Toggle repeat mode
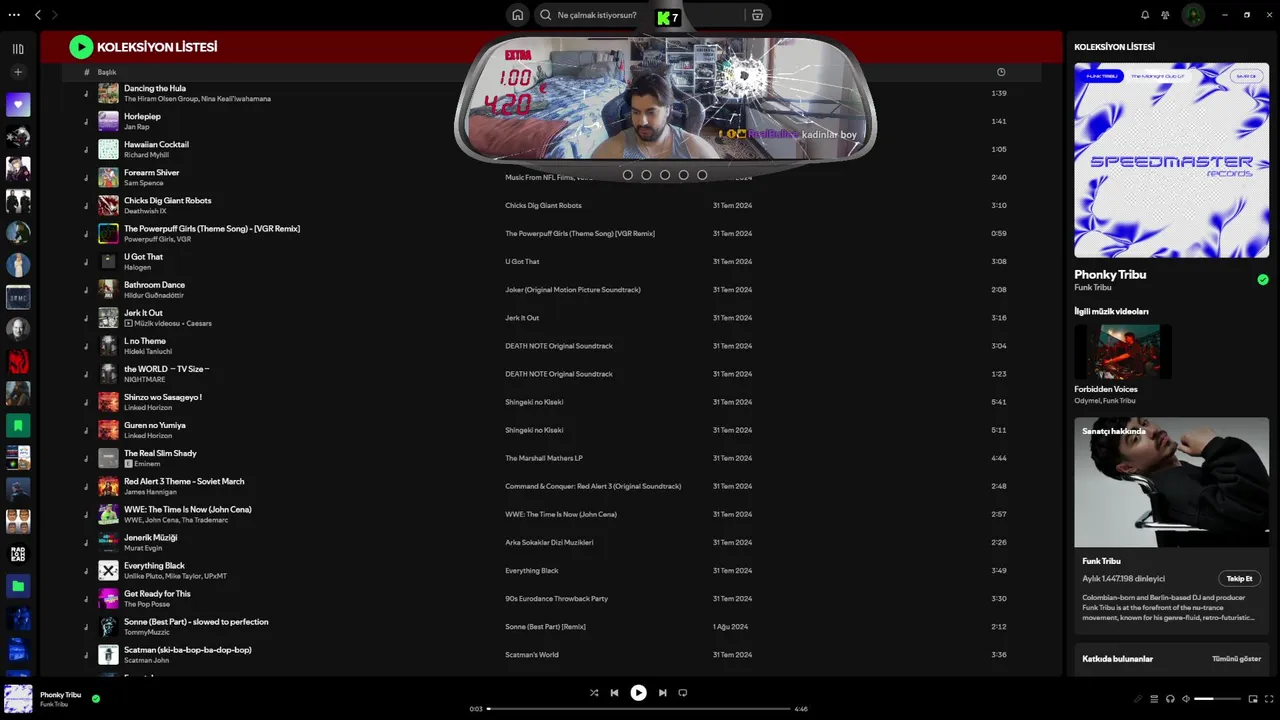1280x720 pixels. (683, 692)
